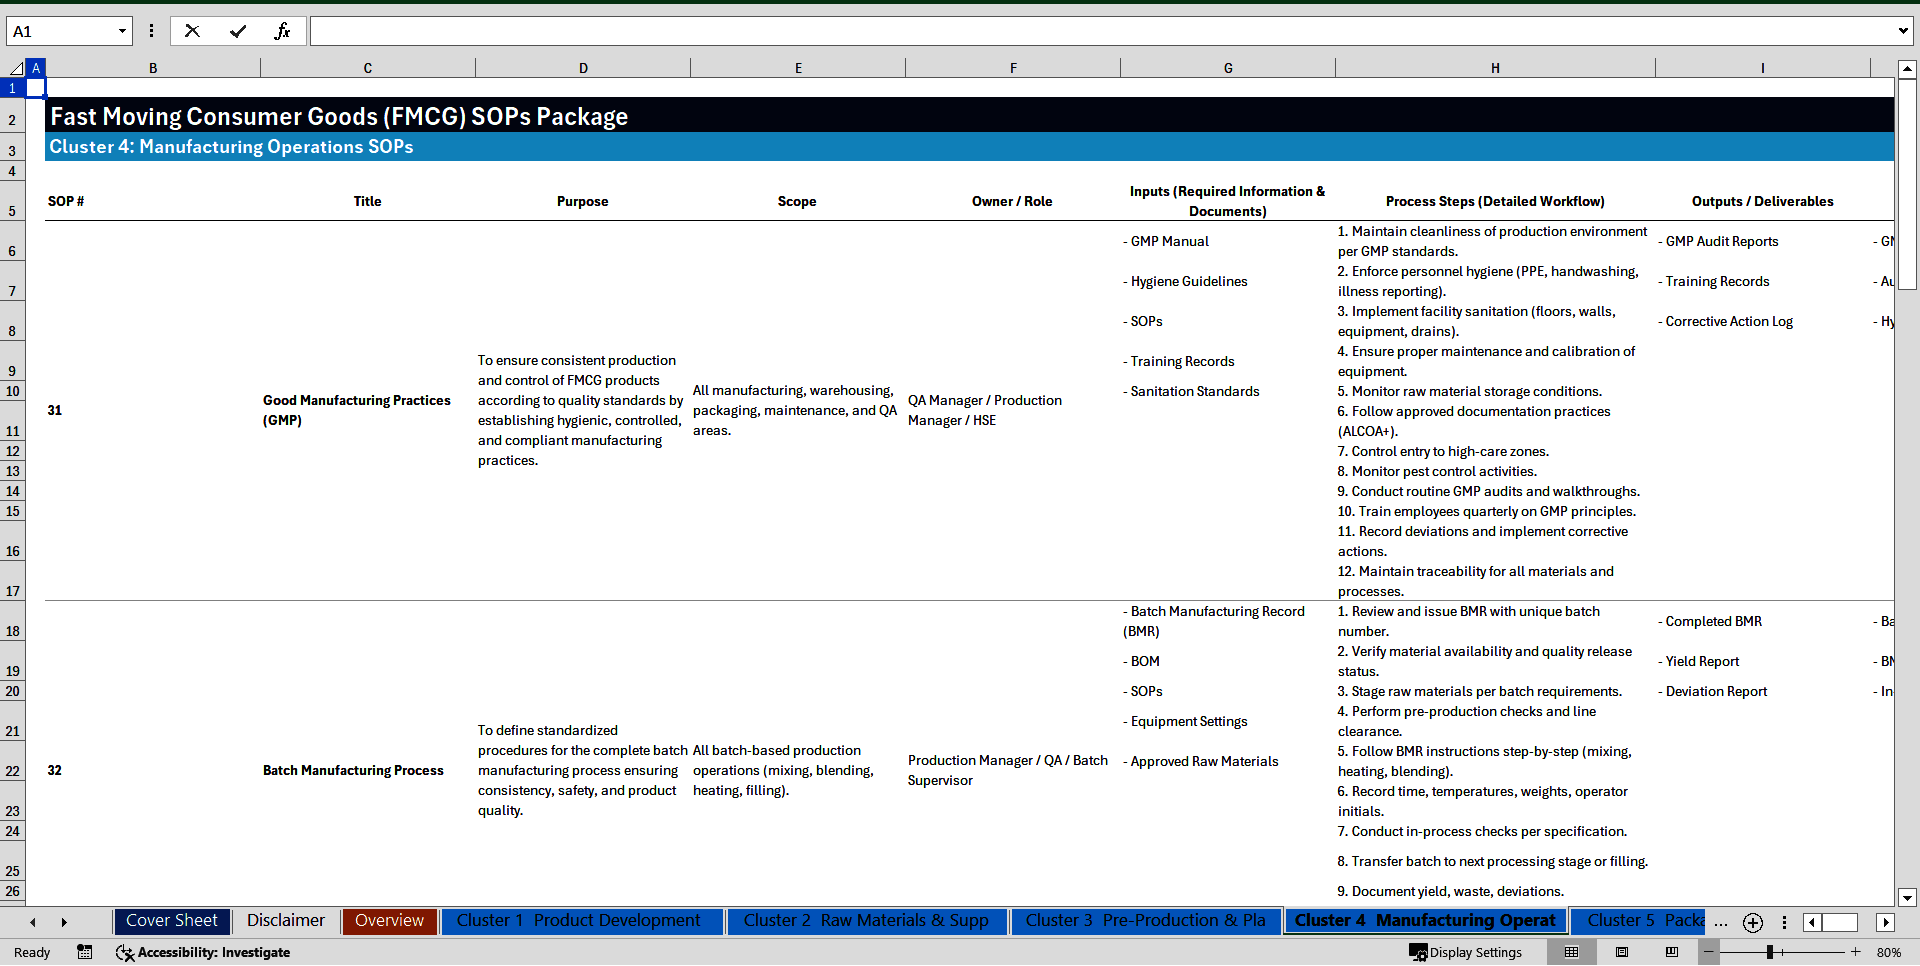Activate Accessibility: Investigate in status bar
Viewport: 1920px width, 966px height.
(x=203, y=952)
